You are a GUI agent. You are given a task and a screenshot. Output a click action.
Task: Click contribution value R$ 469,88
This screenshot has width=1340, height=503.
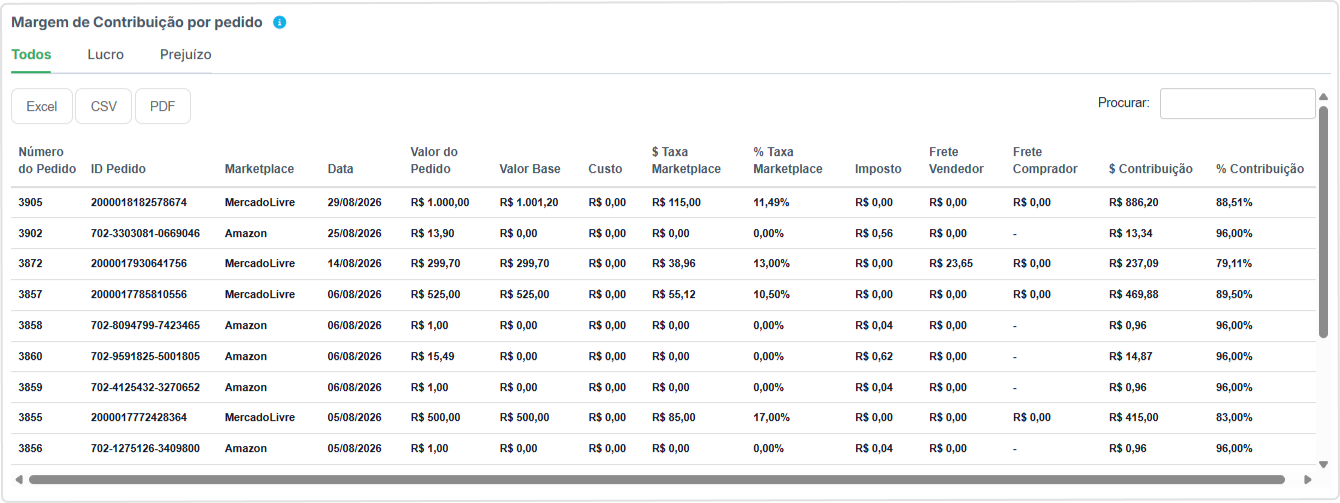point(1134,294)
